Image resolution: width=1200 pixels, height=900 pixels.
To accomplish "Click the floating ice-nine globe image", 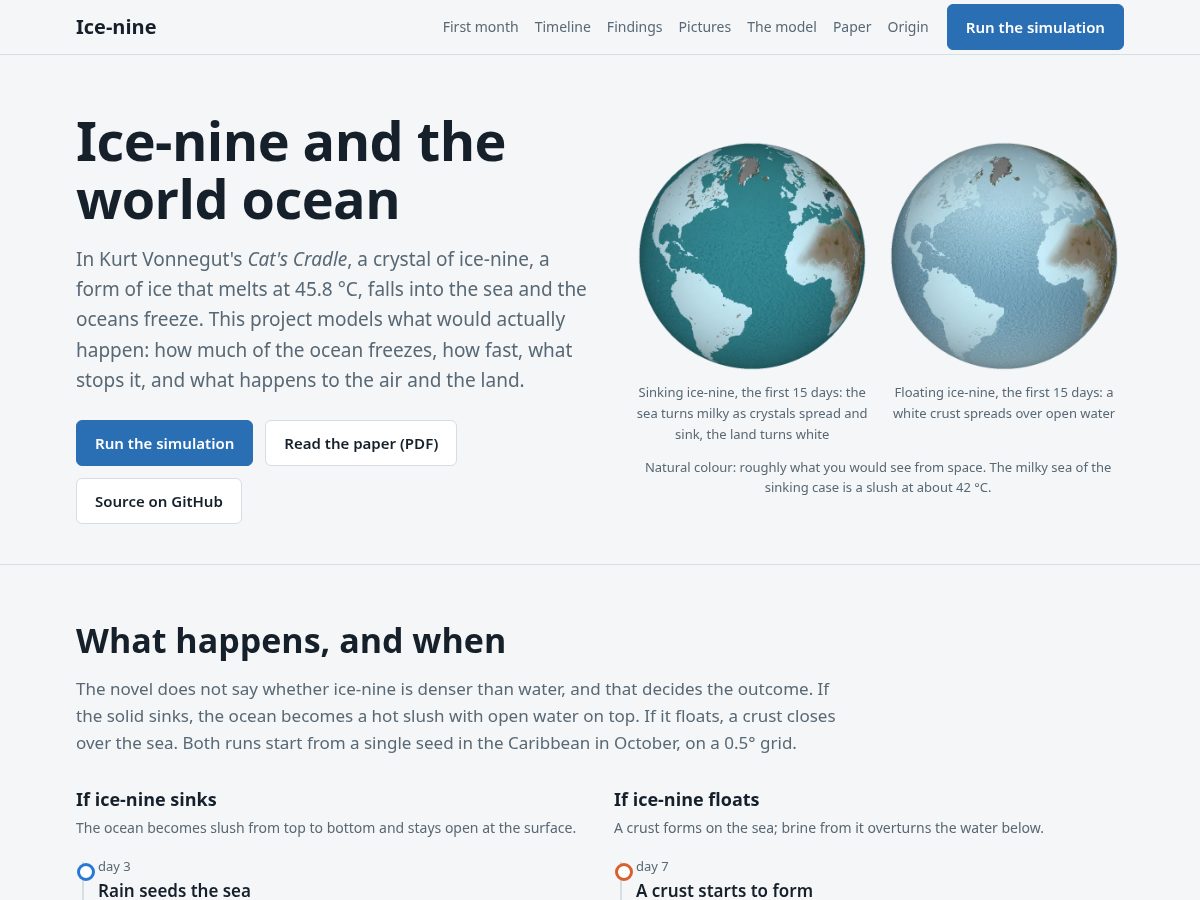I will (1004, 256).
